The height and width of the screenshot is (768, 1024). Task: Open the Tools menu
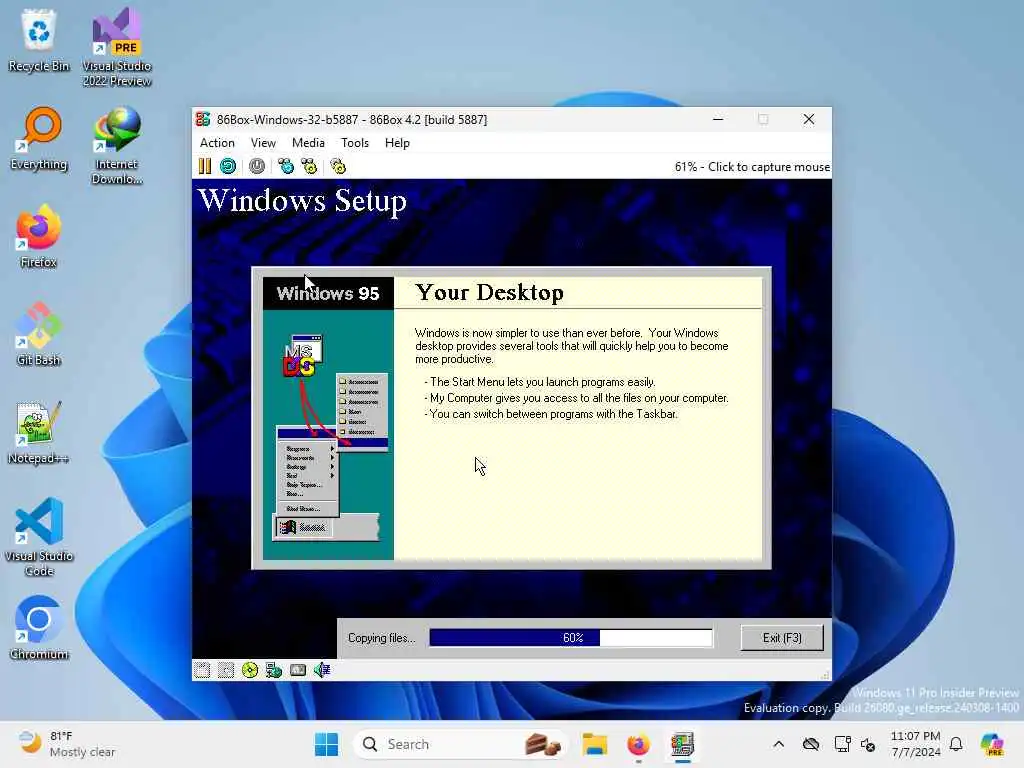click(x=355, y=143)
